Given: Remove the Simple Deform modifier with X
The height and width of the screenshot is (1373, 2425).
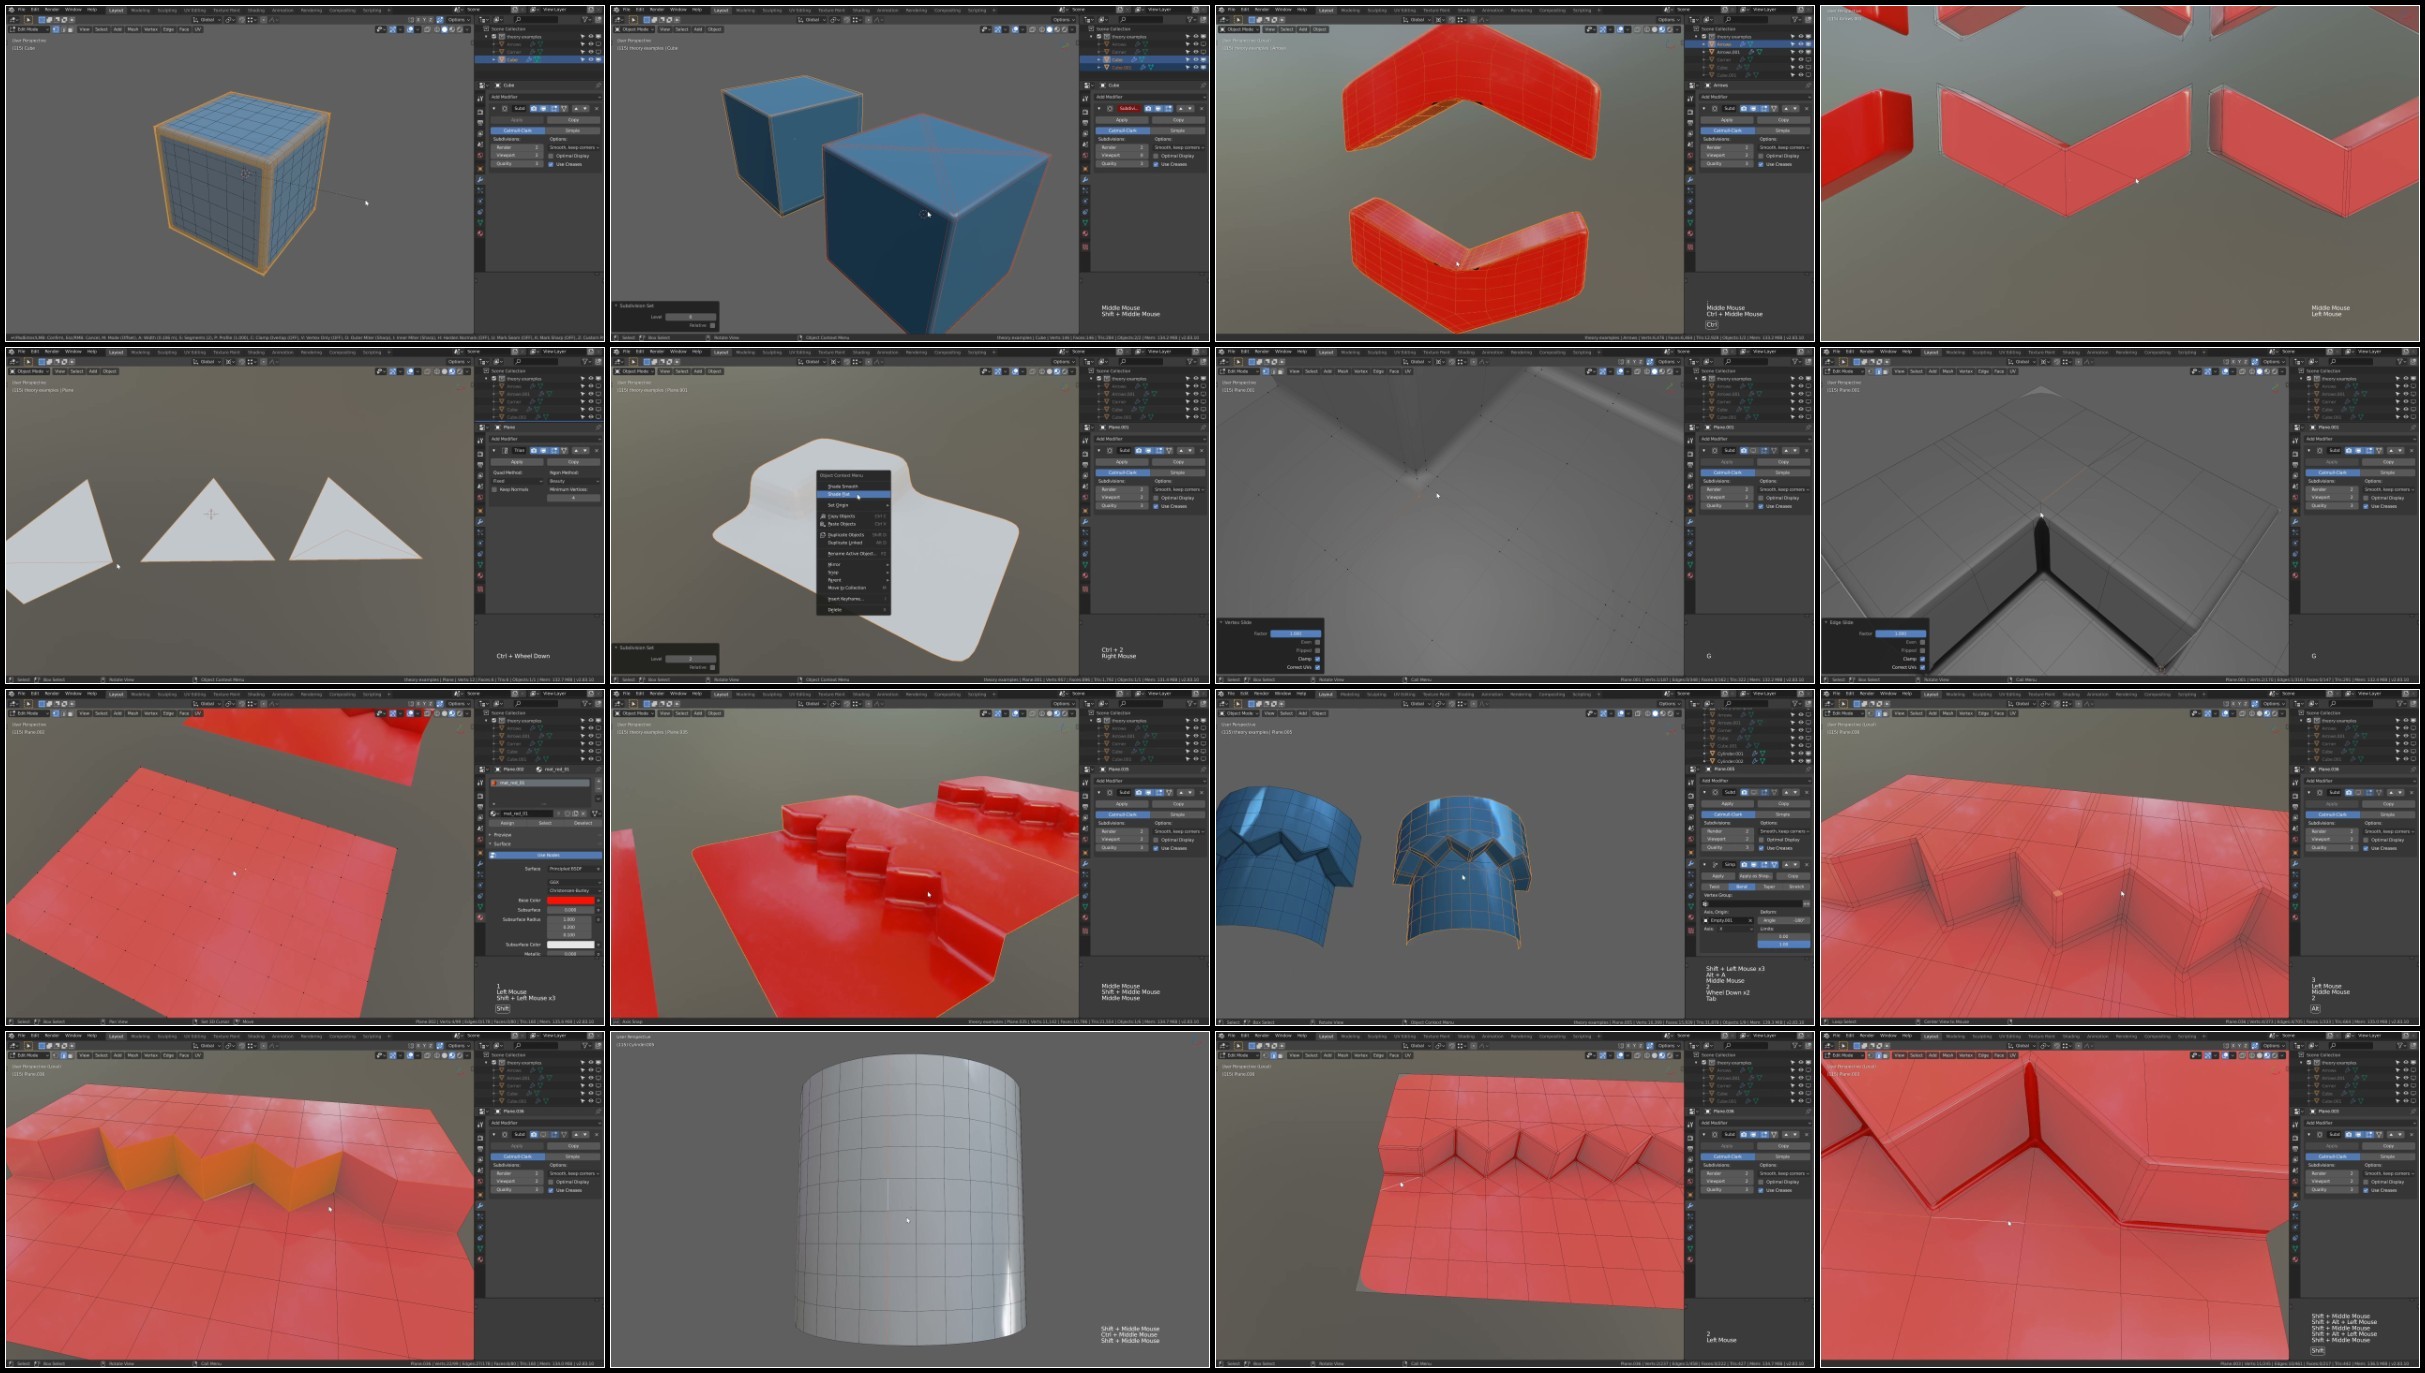Looking at the screenshot, I should (1807, 865).
